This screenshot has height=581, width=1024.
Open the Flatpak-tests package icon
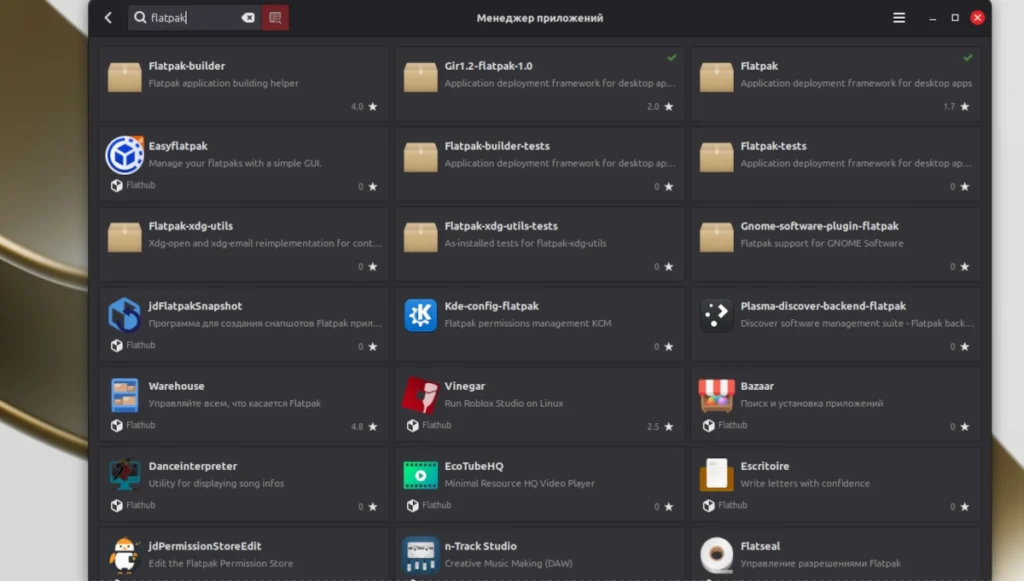coord(716,157)
